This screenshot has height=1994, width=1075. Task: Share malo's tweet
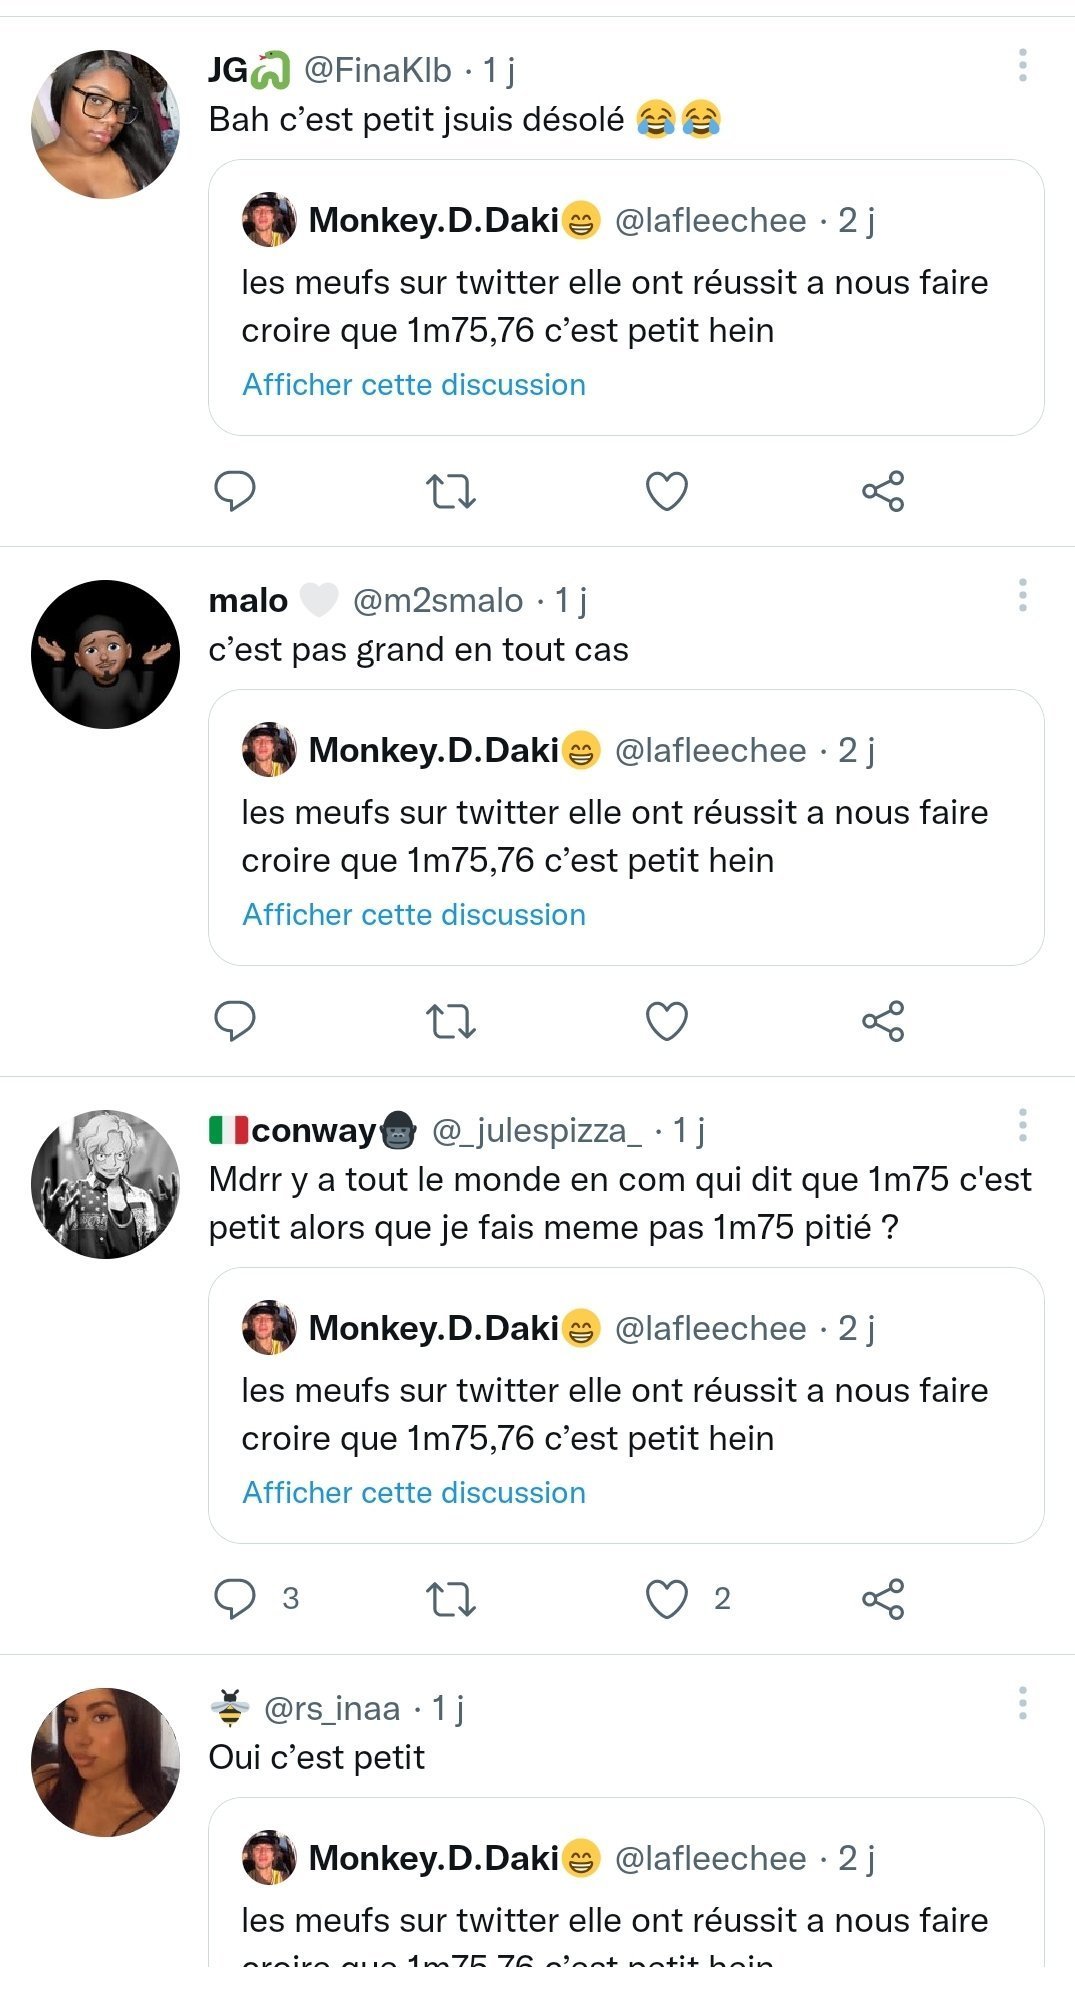883,1021
